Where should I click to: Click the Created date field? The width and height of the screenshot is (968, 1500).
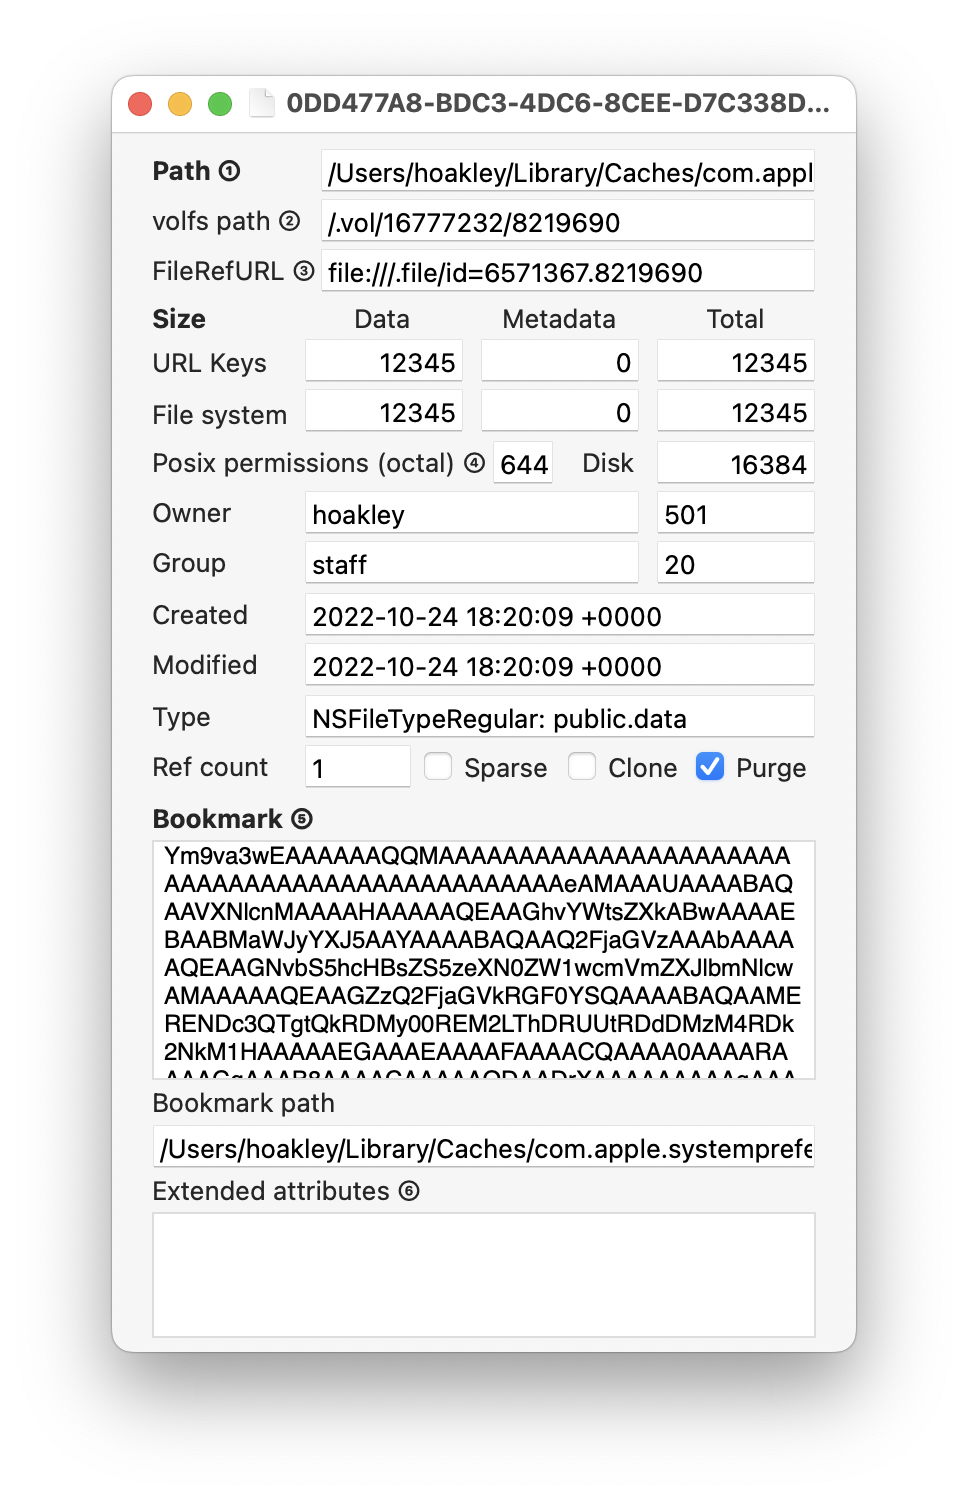tap(559, 616)
